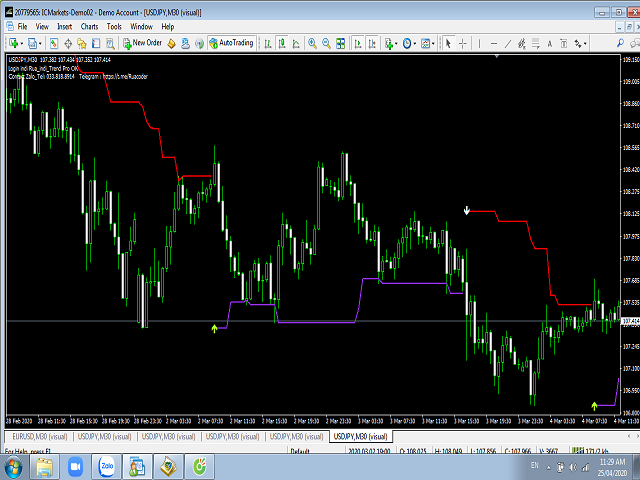The height and width of the screenshot is (480, 640).
Task: Activate the Crosshair cursor mode
Action: click(x=462, y=43)
